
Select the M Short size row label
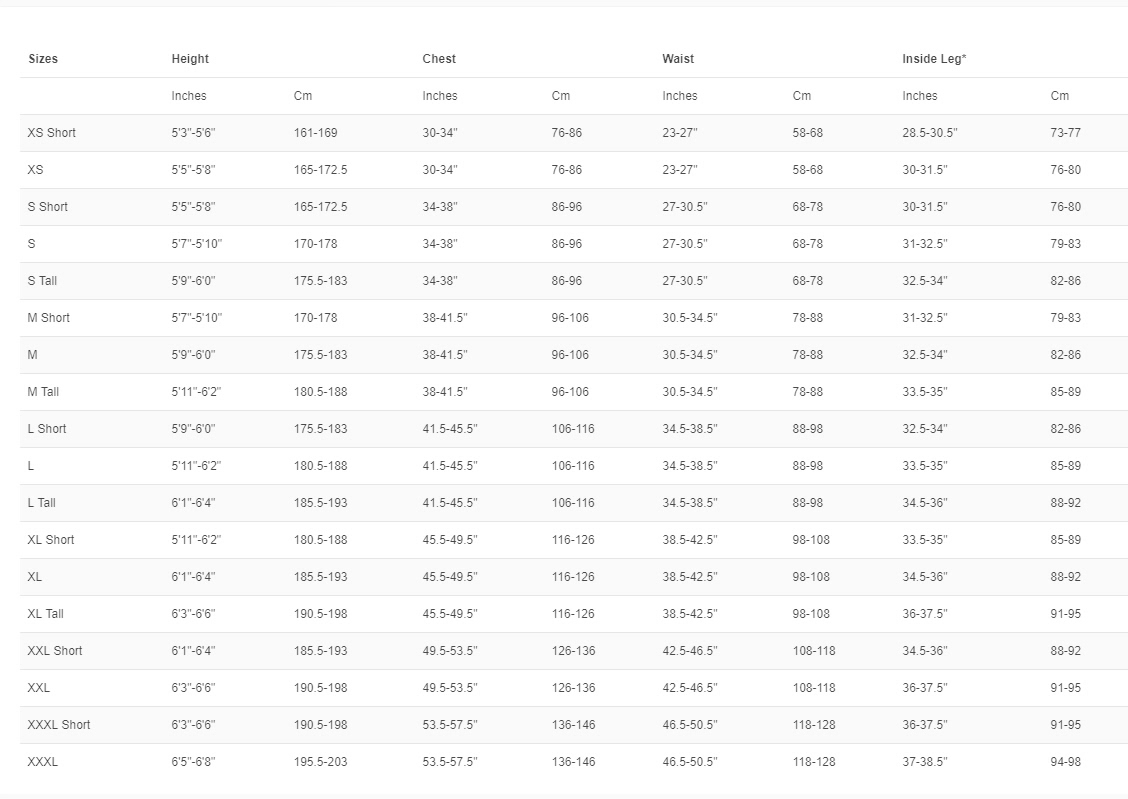(x=49, y=318)
